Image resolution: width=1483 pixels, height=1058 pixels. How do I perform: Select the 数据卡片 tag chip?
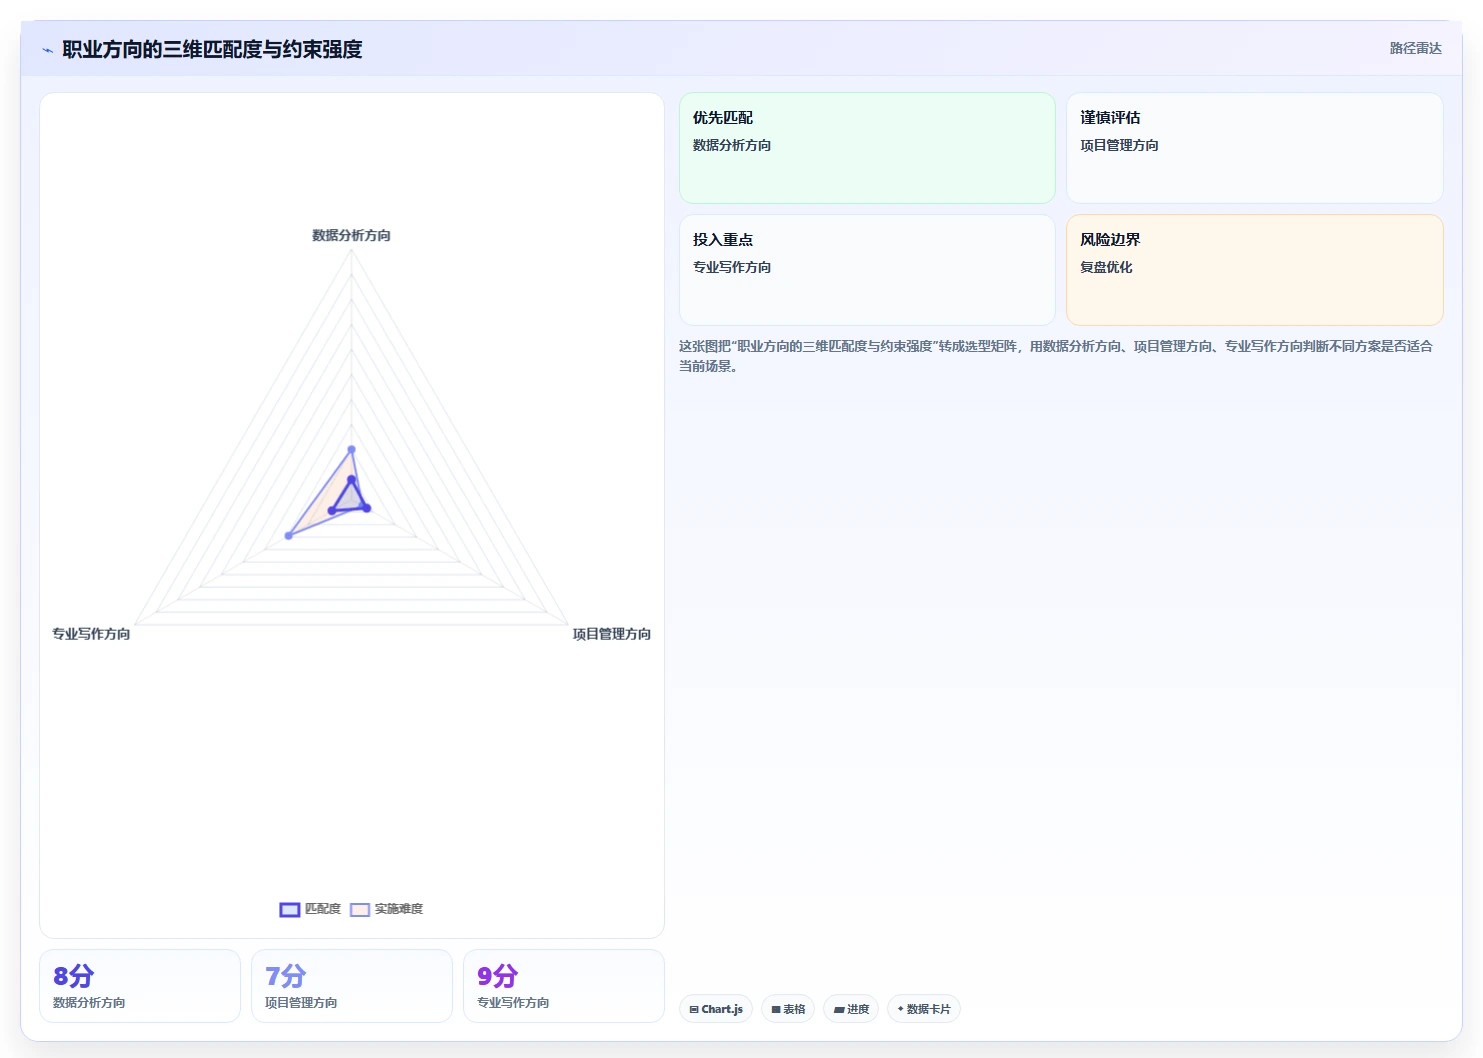[x=924, y=1009]
